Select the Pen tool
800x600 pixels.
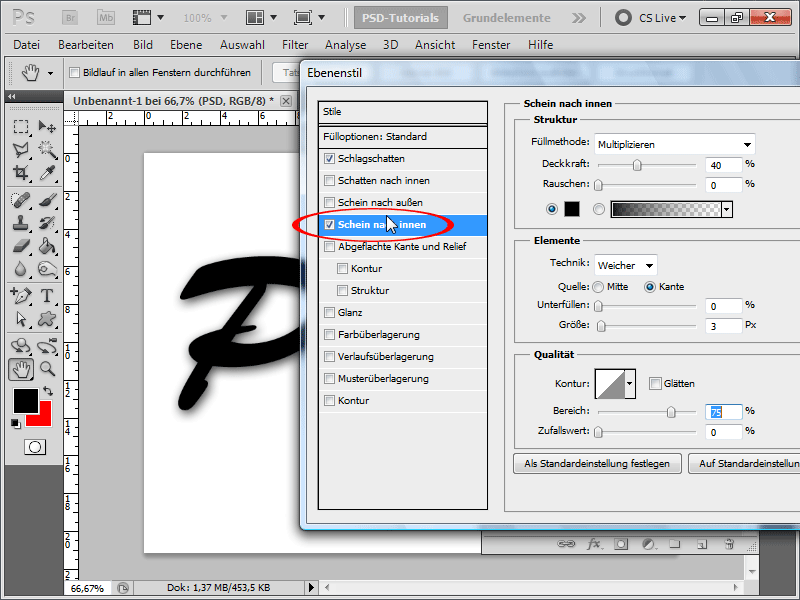[x=20, y=296]
